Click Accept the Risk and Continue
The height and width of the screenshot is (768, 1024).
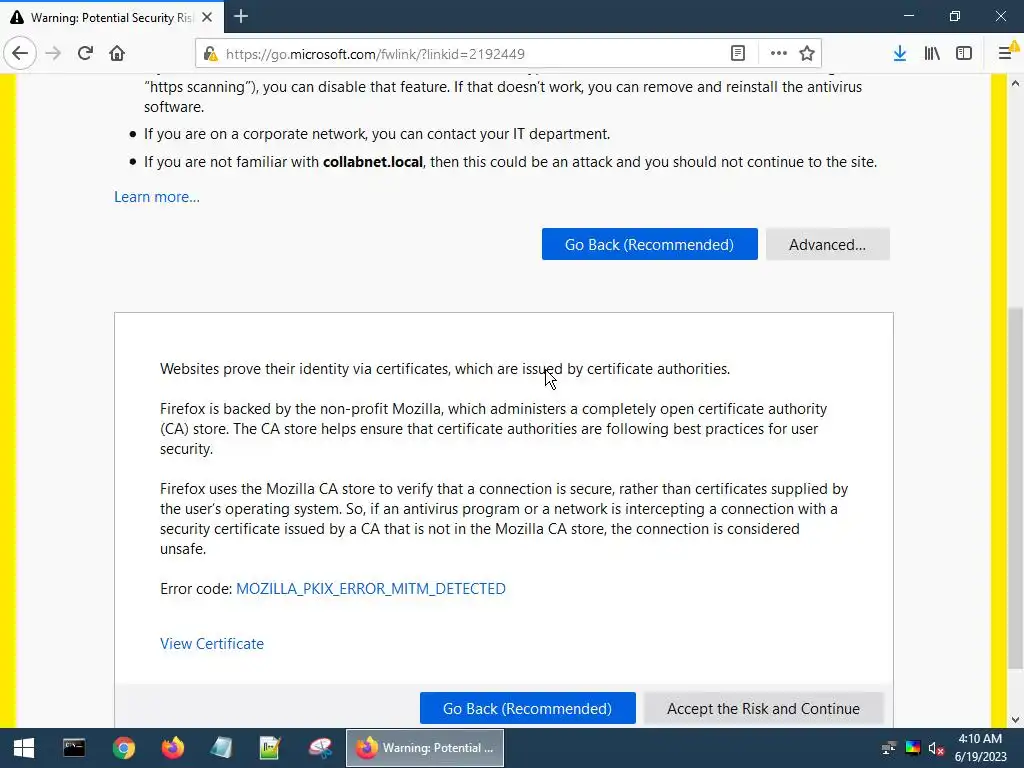(763, 709)
